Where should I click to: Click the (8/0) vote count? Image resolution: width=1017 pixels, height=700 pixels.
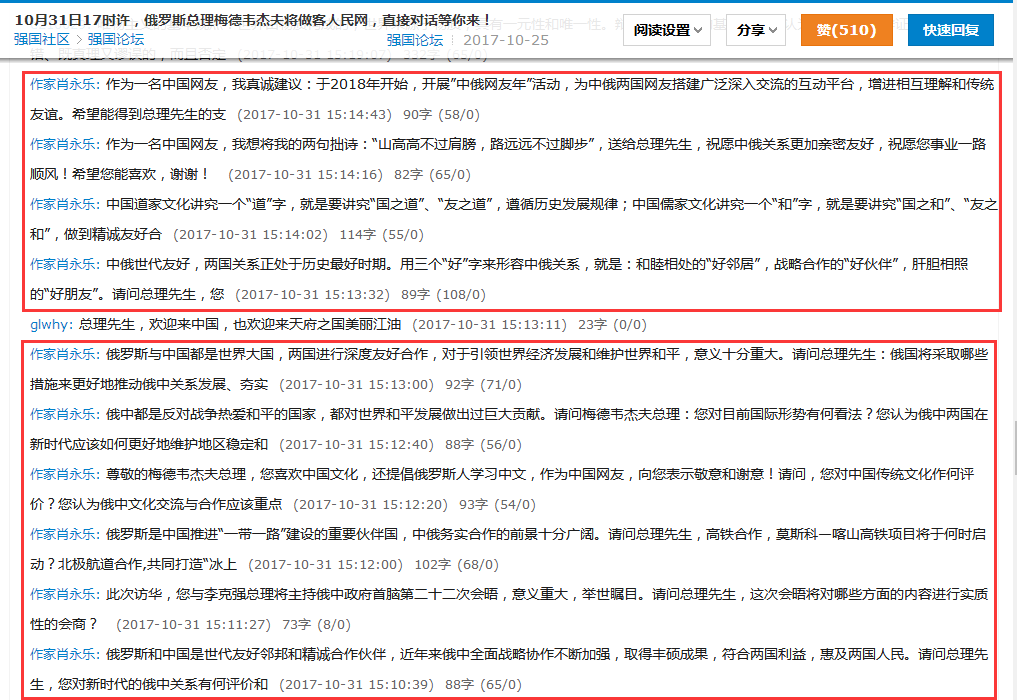[x=334, y=625]
